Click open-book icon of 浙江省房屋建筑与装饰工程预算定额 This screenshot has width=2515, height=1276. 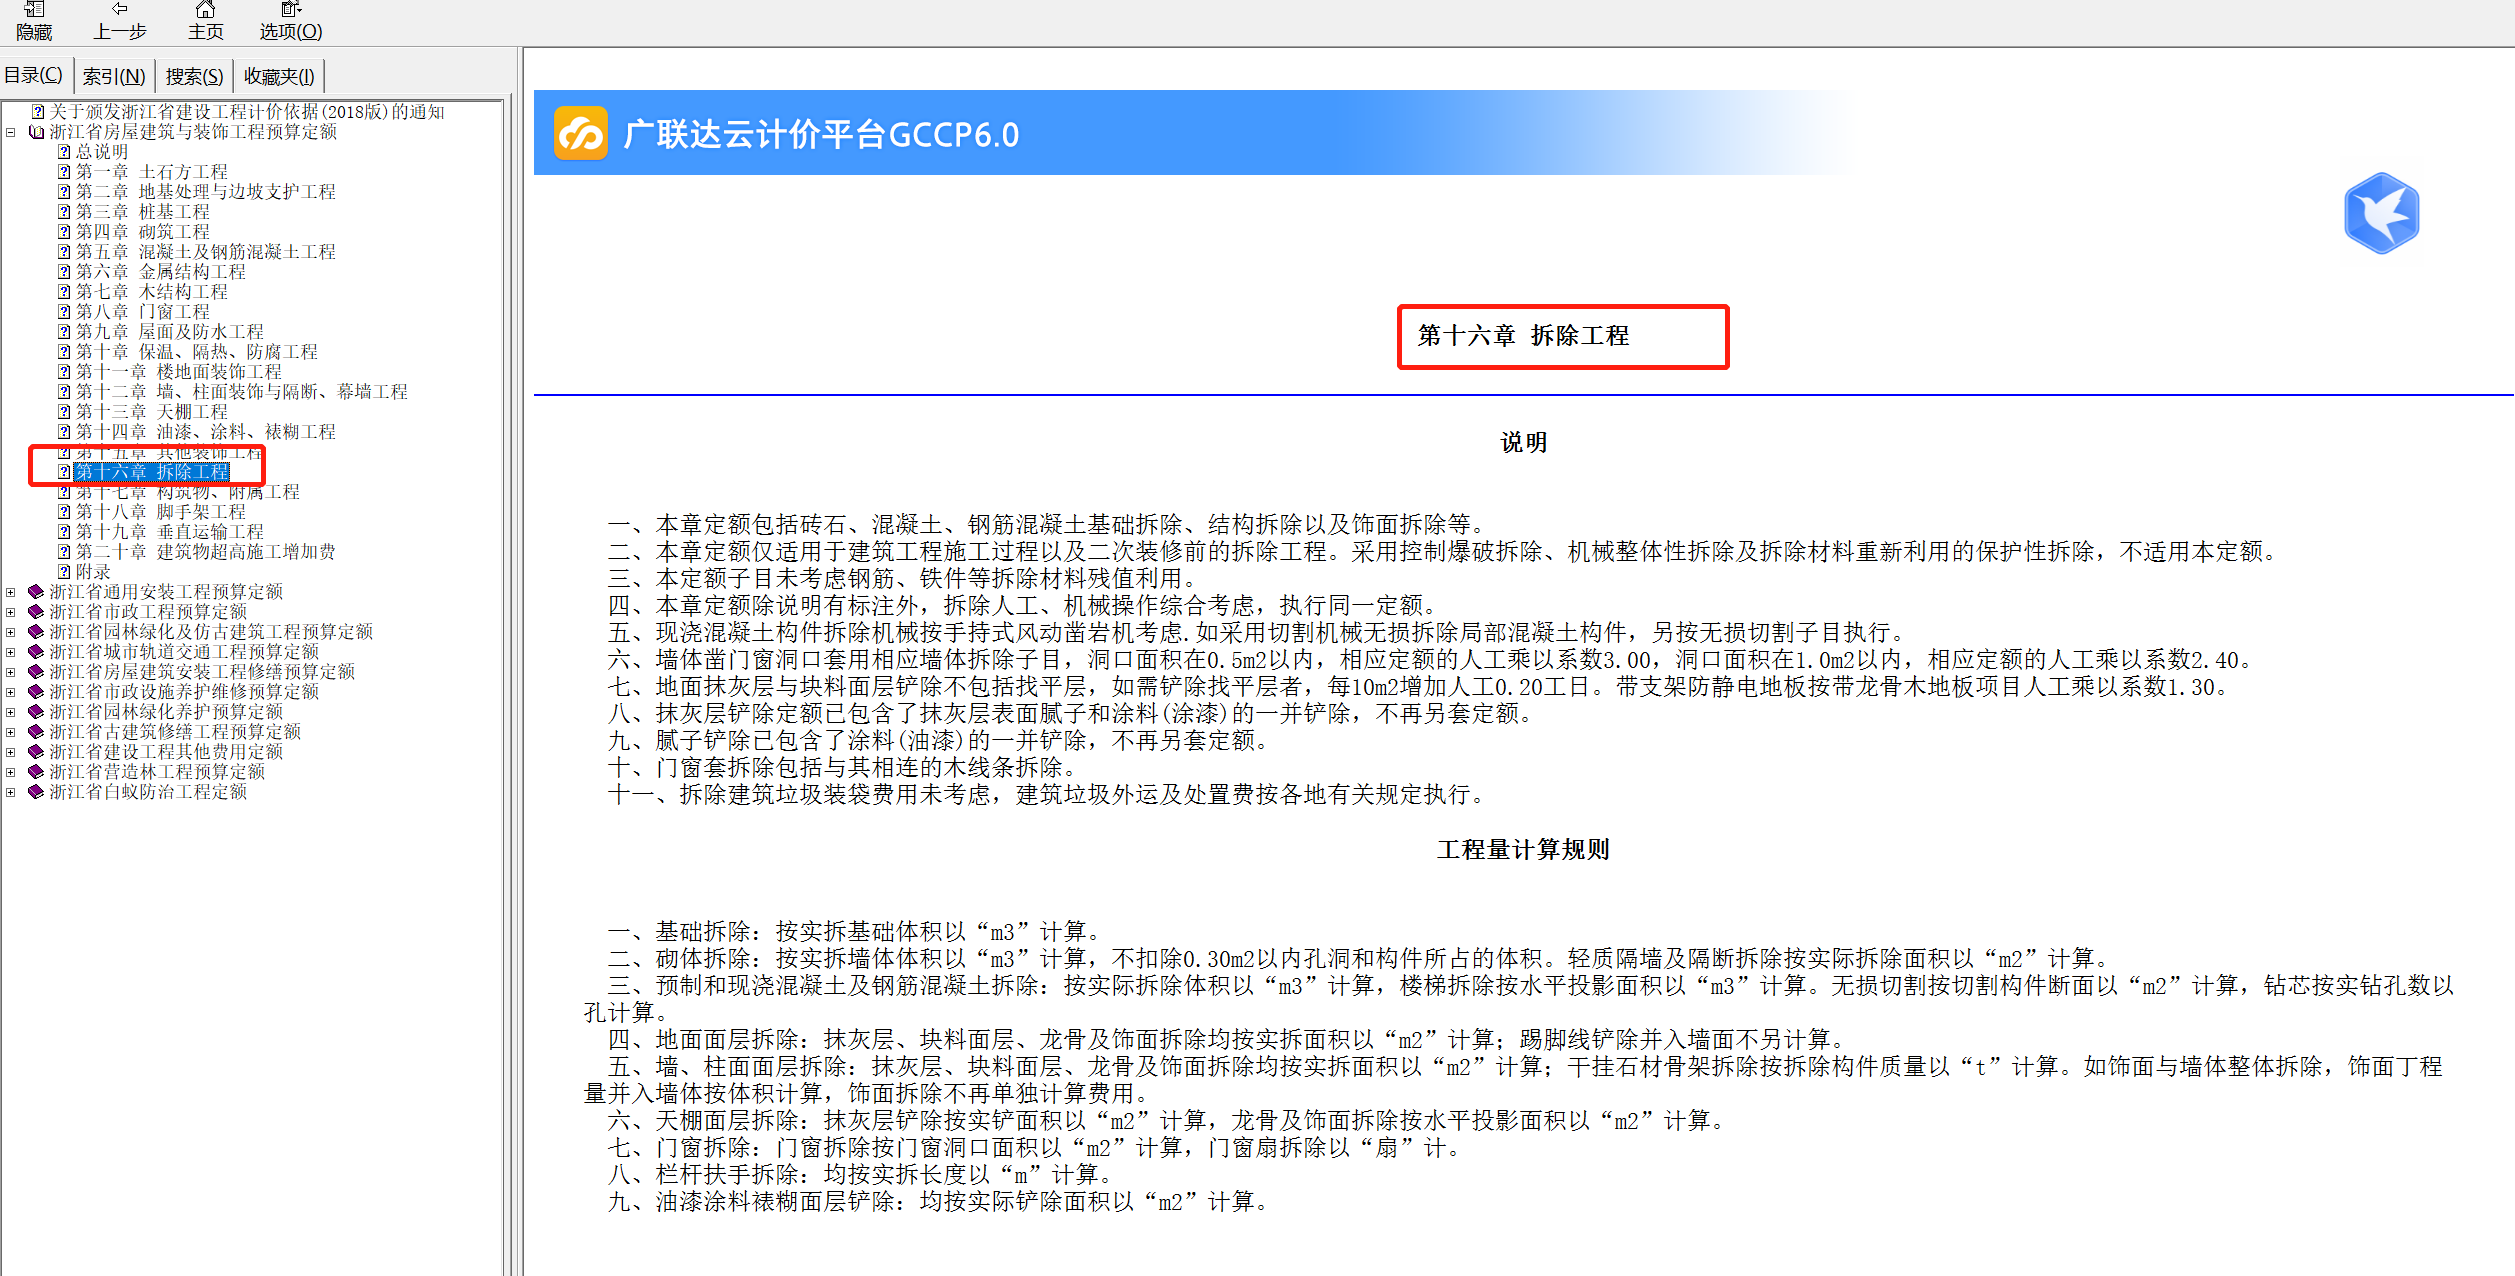(37, 132)
